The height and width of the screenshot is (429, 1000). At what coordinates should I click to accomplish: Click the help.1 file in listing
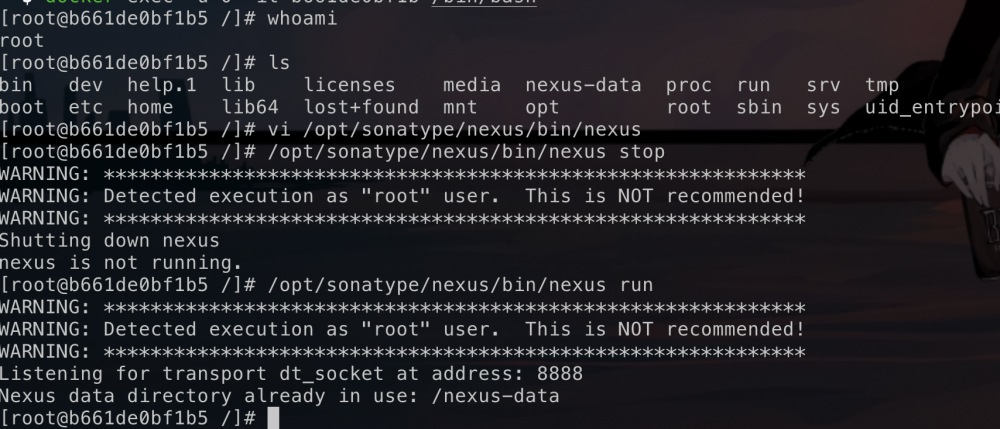(156, 86)
